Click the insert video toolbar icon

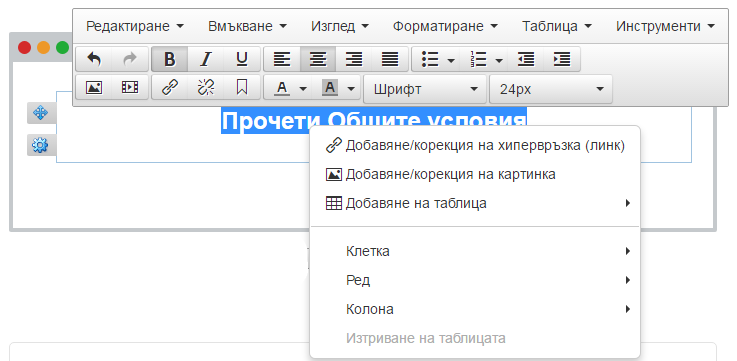[x=130, y=87]
